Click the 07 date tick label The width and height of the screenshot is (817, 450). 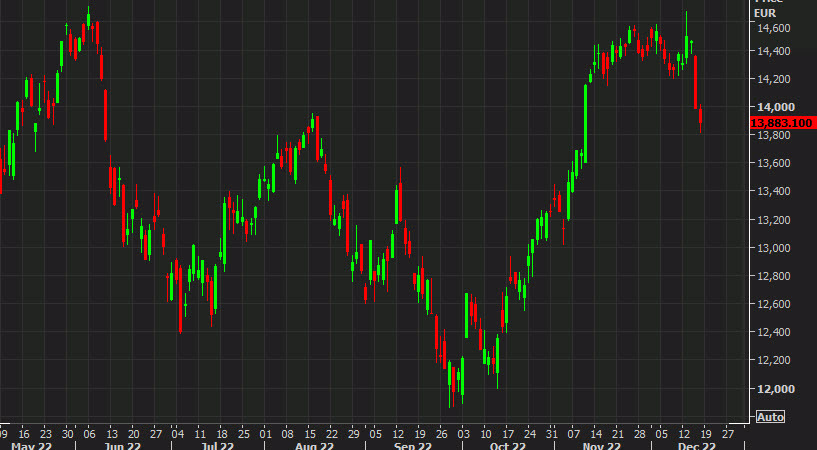(574, 434)
